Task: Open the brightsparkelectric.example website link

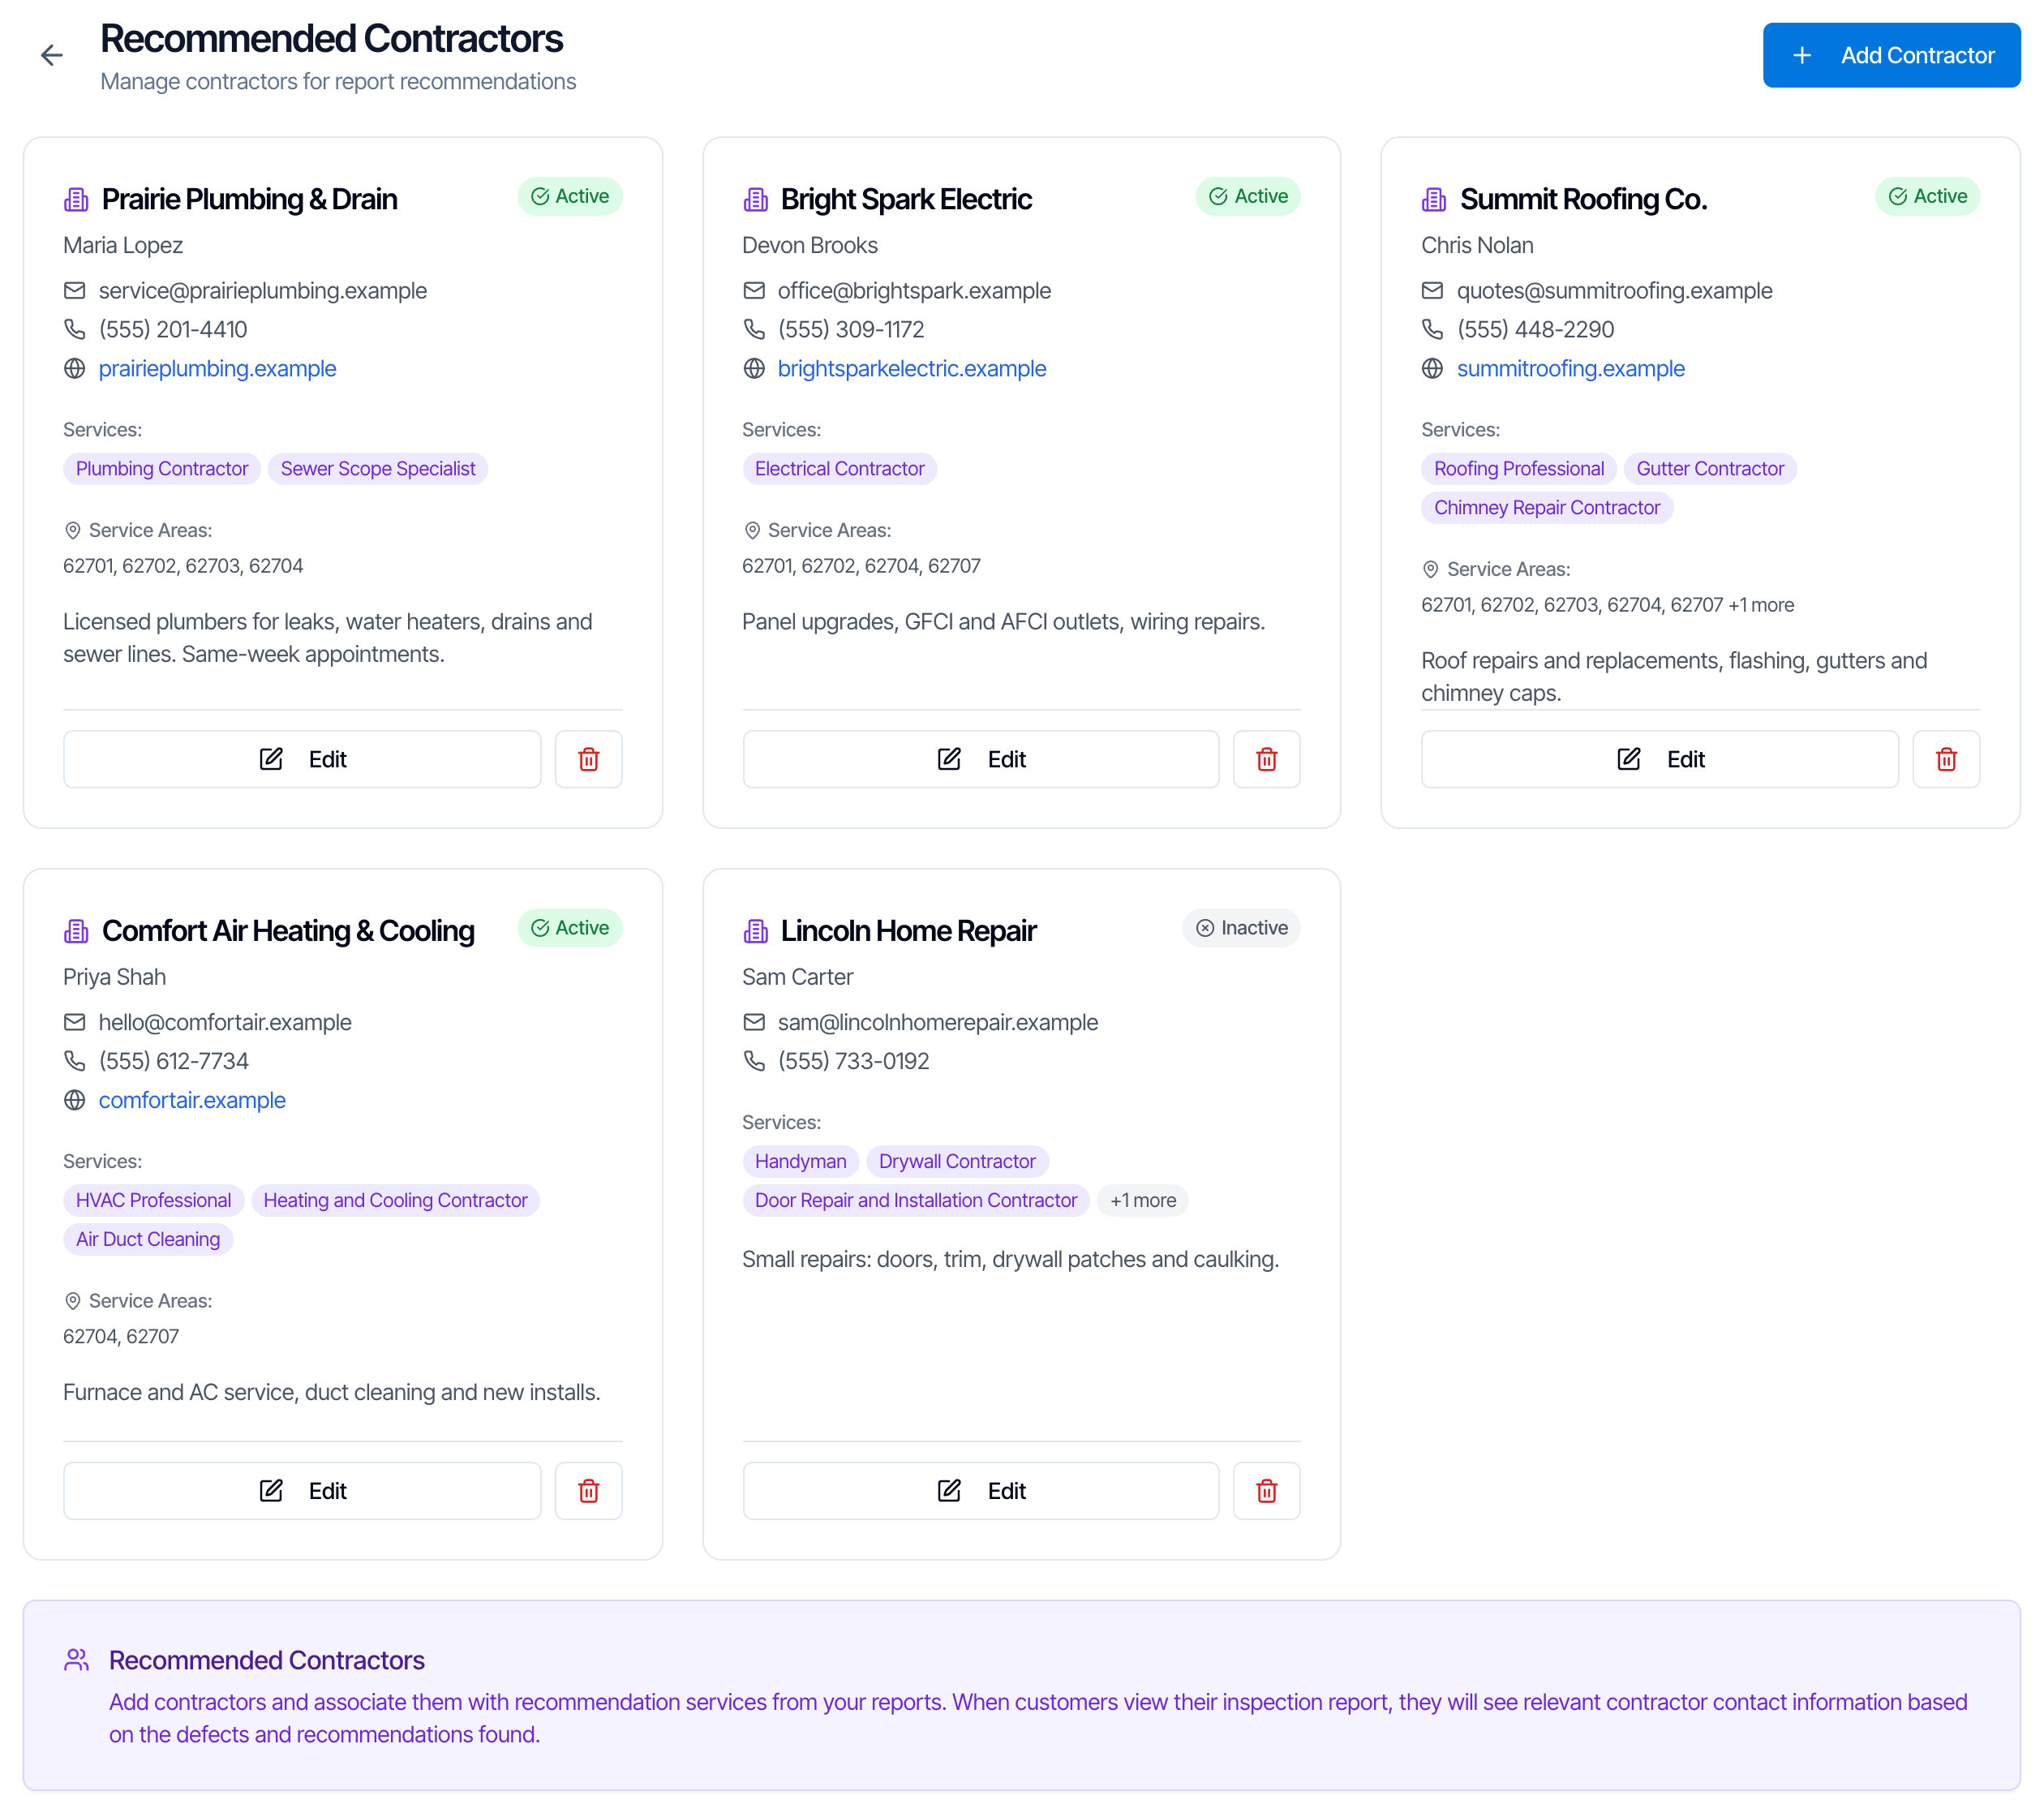Action: [x=912, y=368]
